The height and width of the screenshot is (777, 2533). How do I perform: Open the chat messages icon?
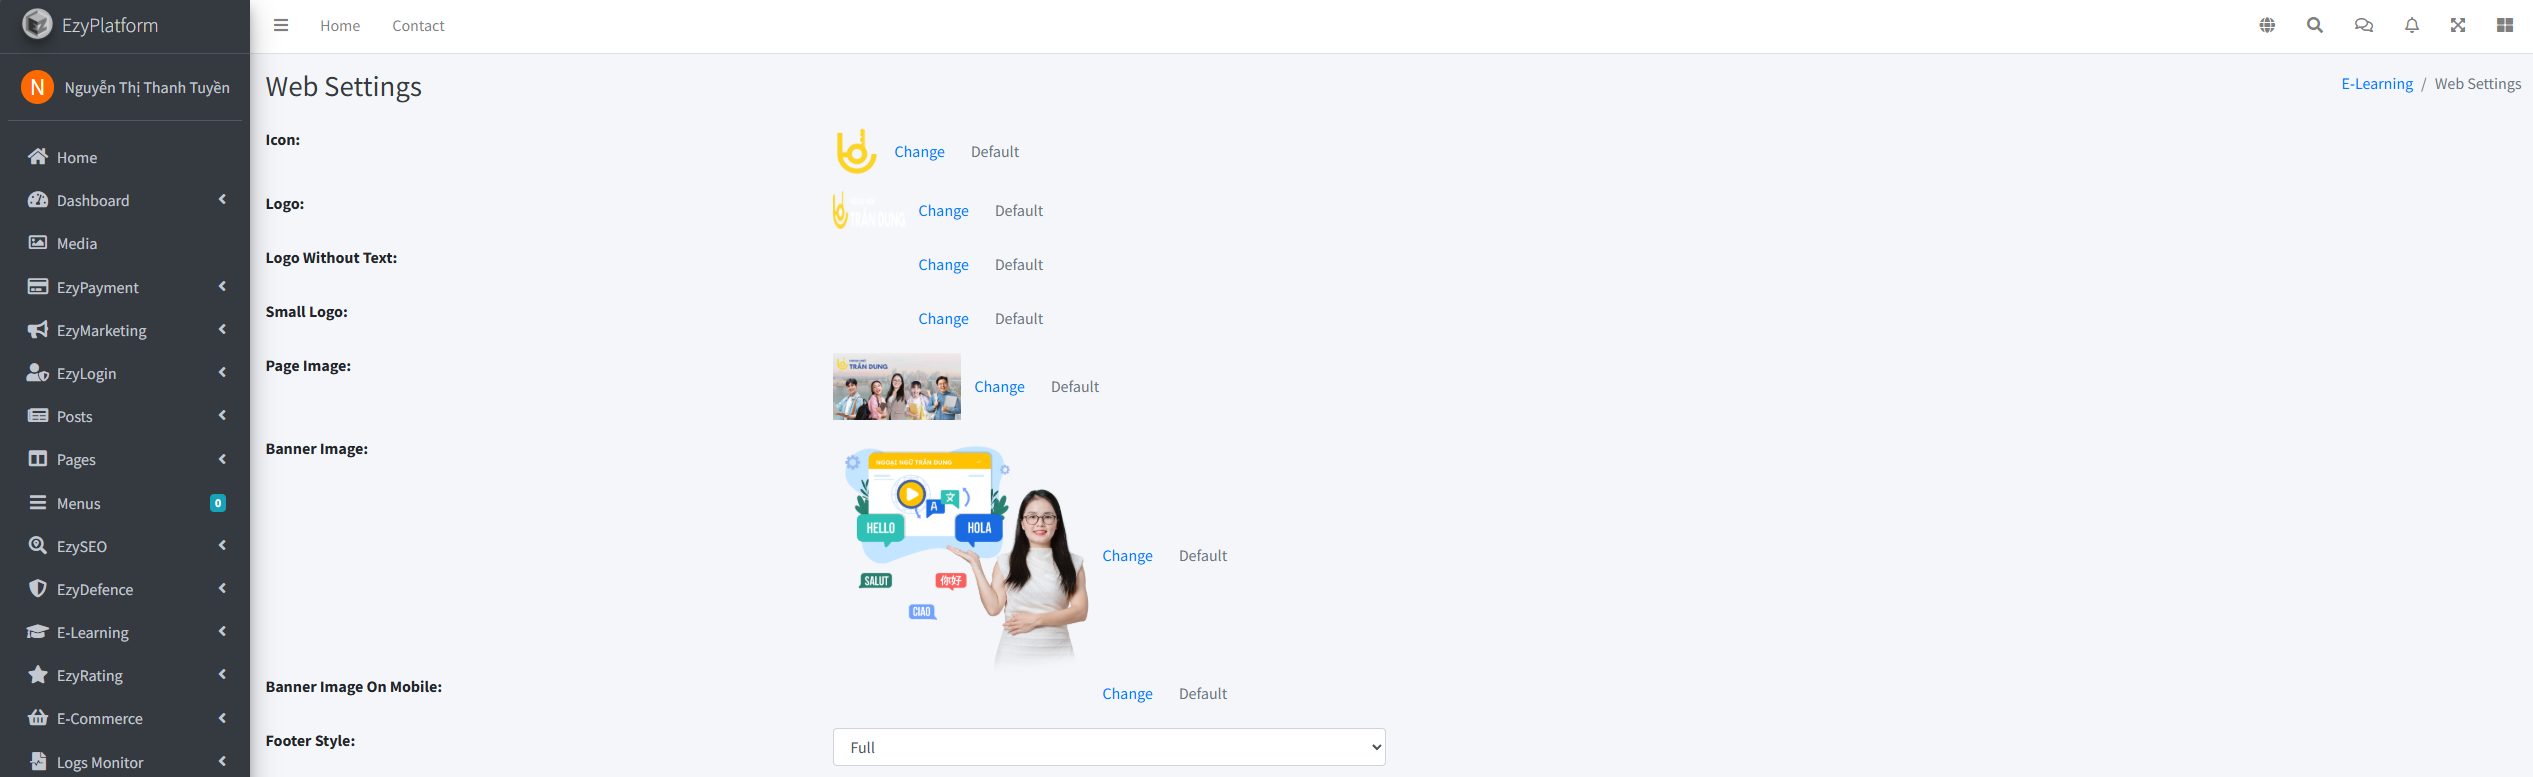[2363, 26]
